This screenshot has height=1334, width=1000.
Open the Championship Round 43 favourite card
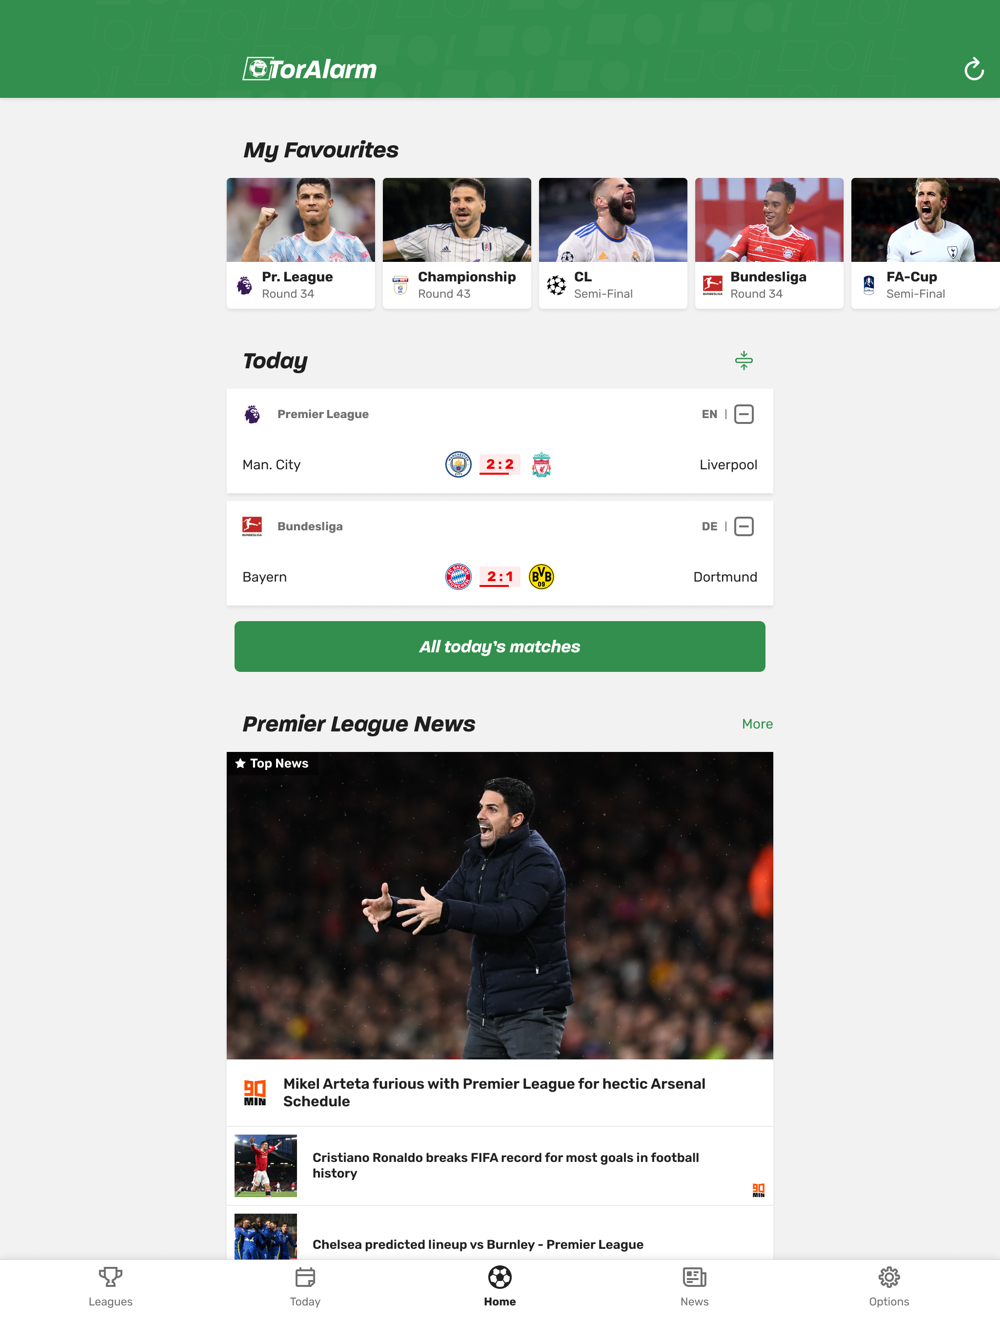[x=457, y=243]
